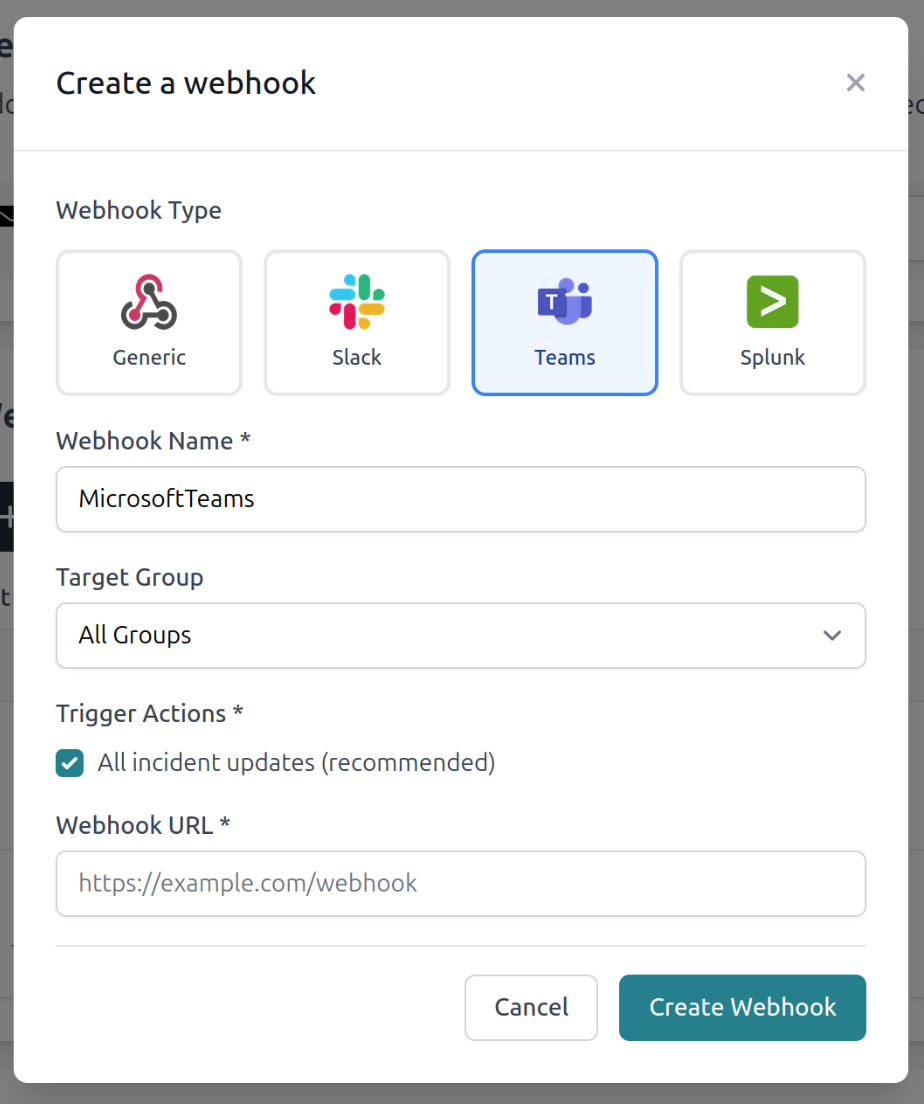Image resolution: width=924 pixels, height=1104 pixels.
Task: Click the All Groups chevron arrow
Action: tap(831, 635)
